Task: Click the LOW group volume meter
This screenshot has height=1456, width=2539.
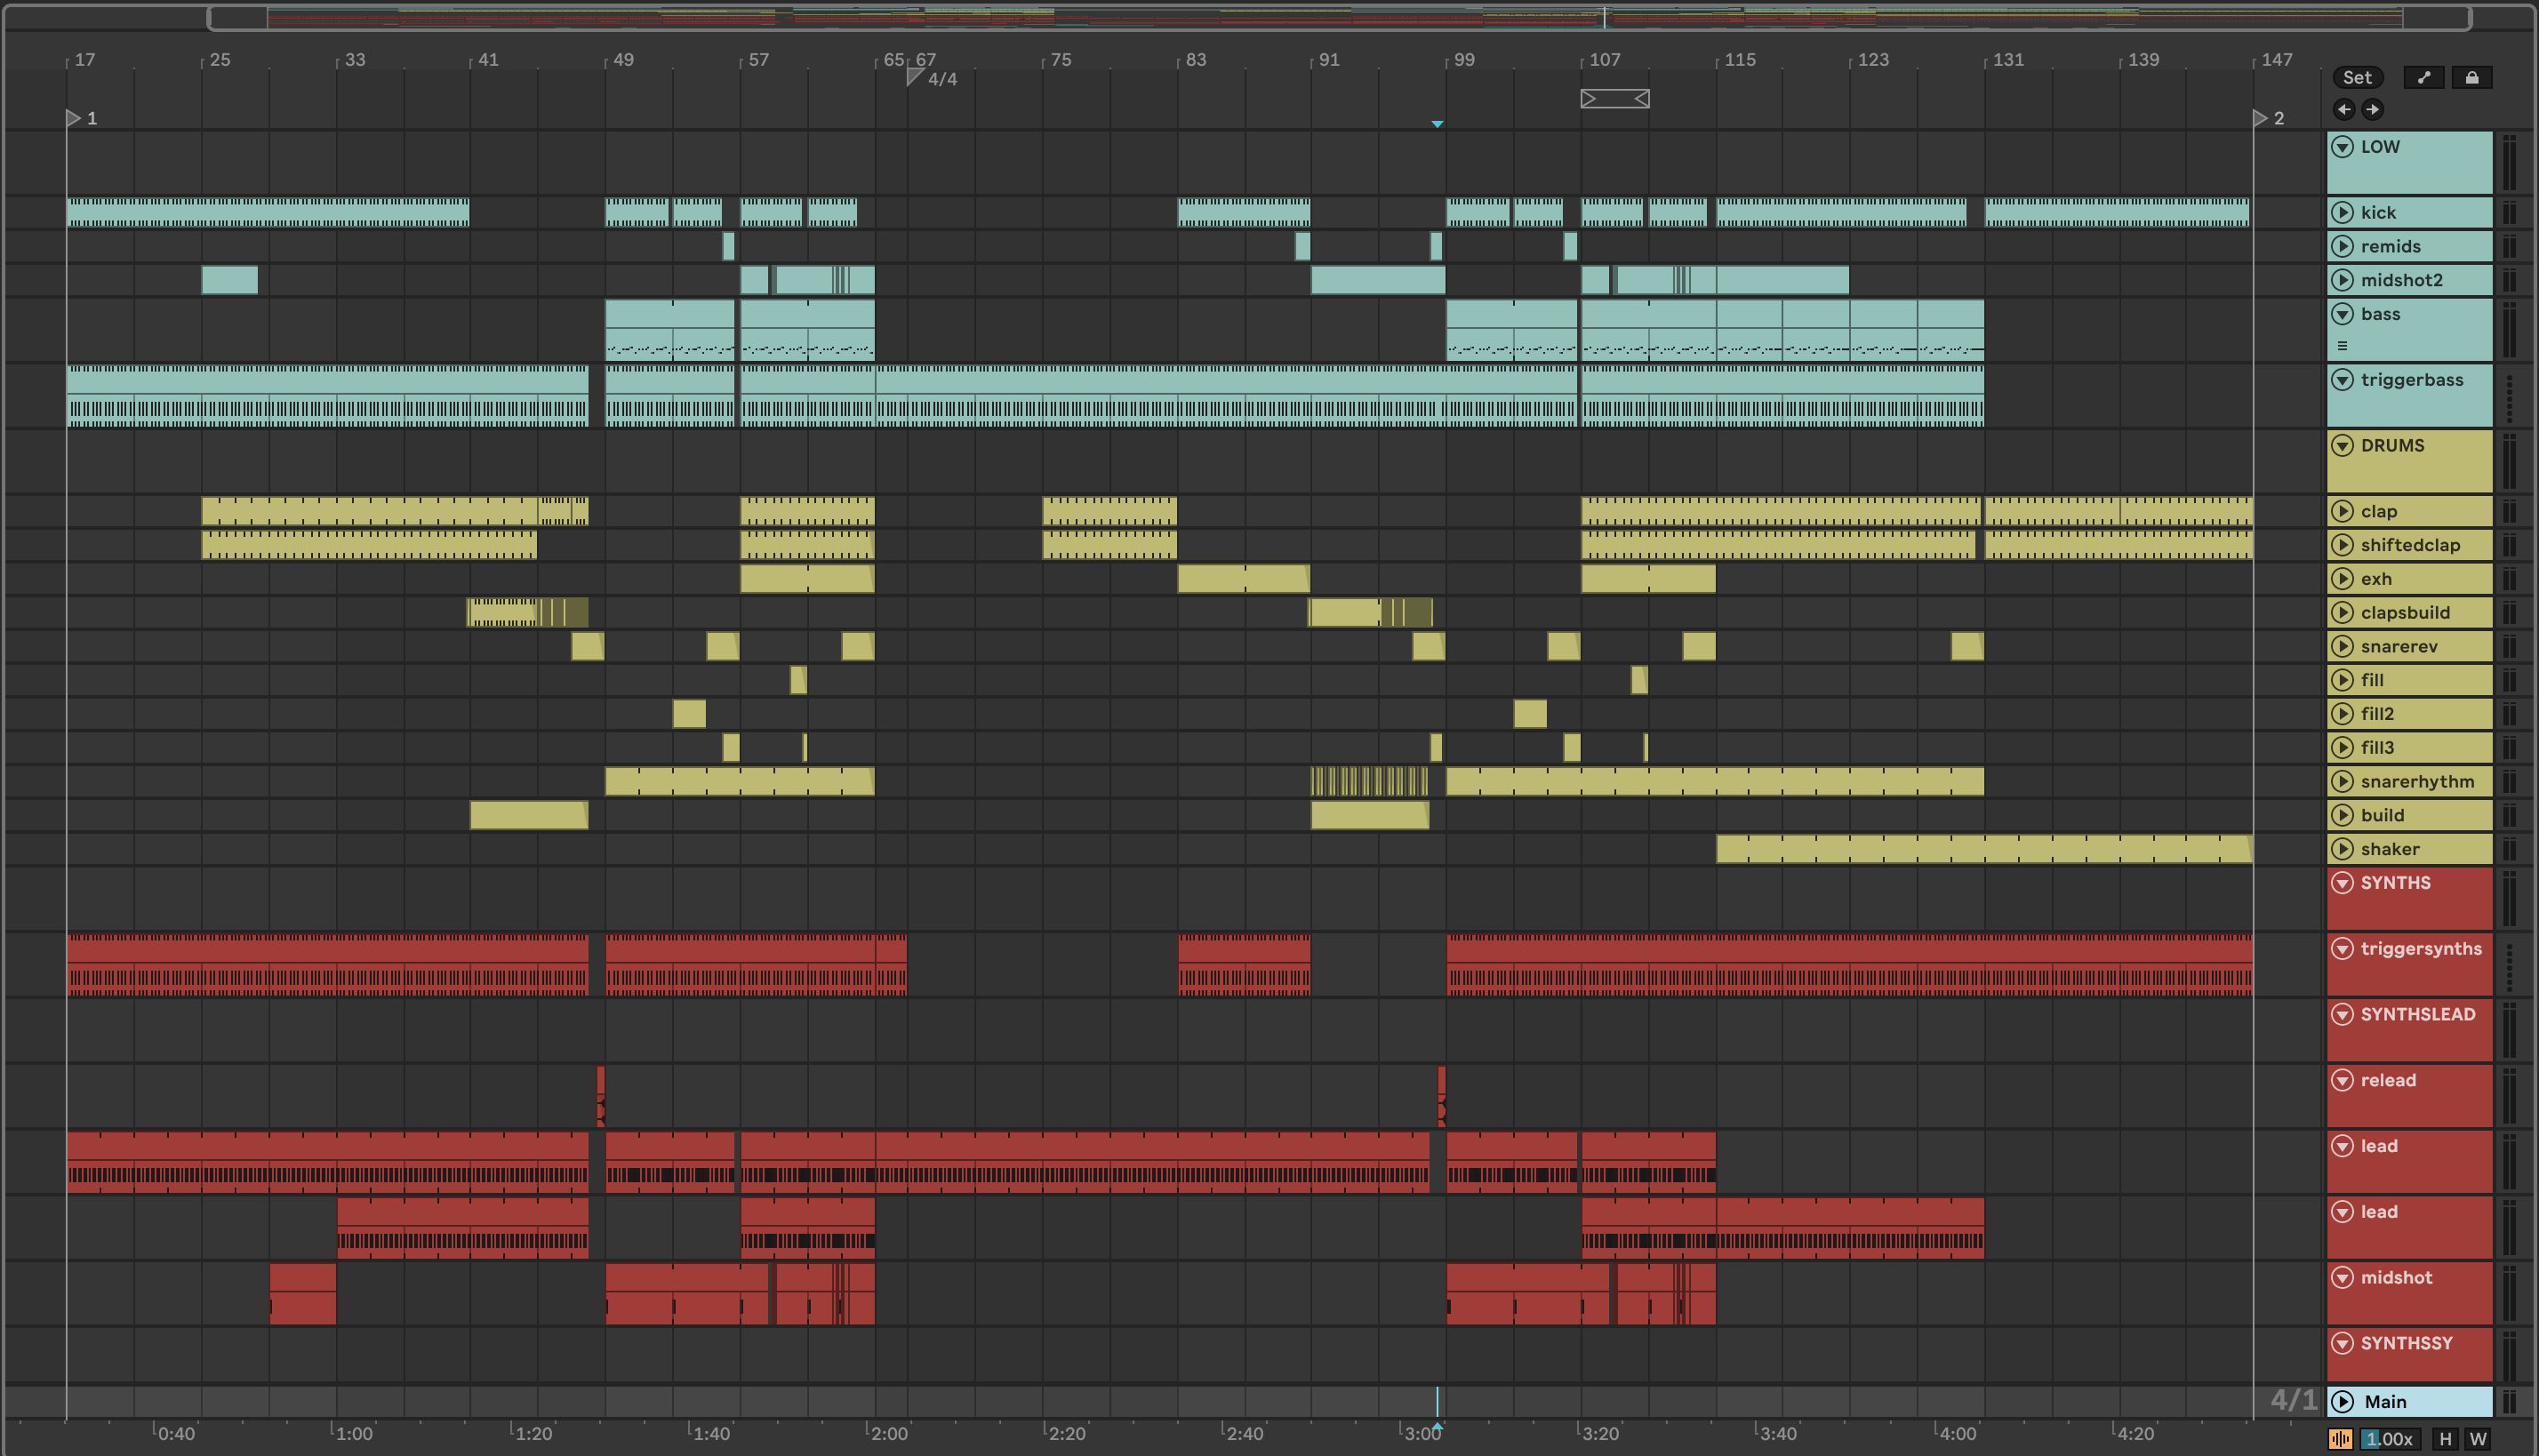Action: 2509,163
